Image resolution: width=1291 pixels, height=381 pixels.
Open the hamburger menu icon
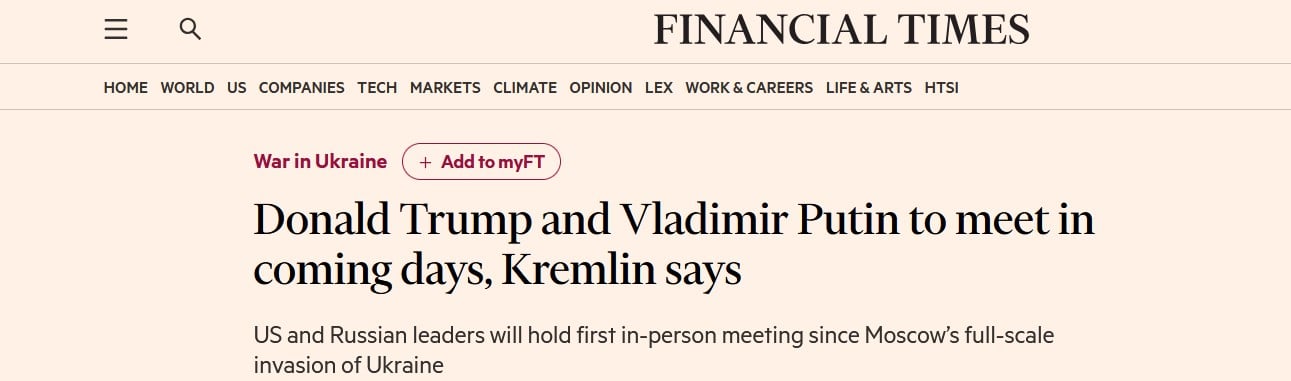(116, 30)
